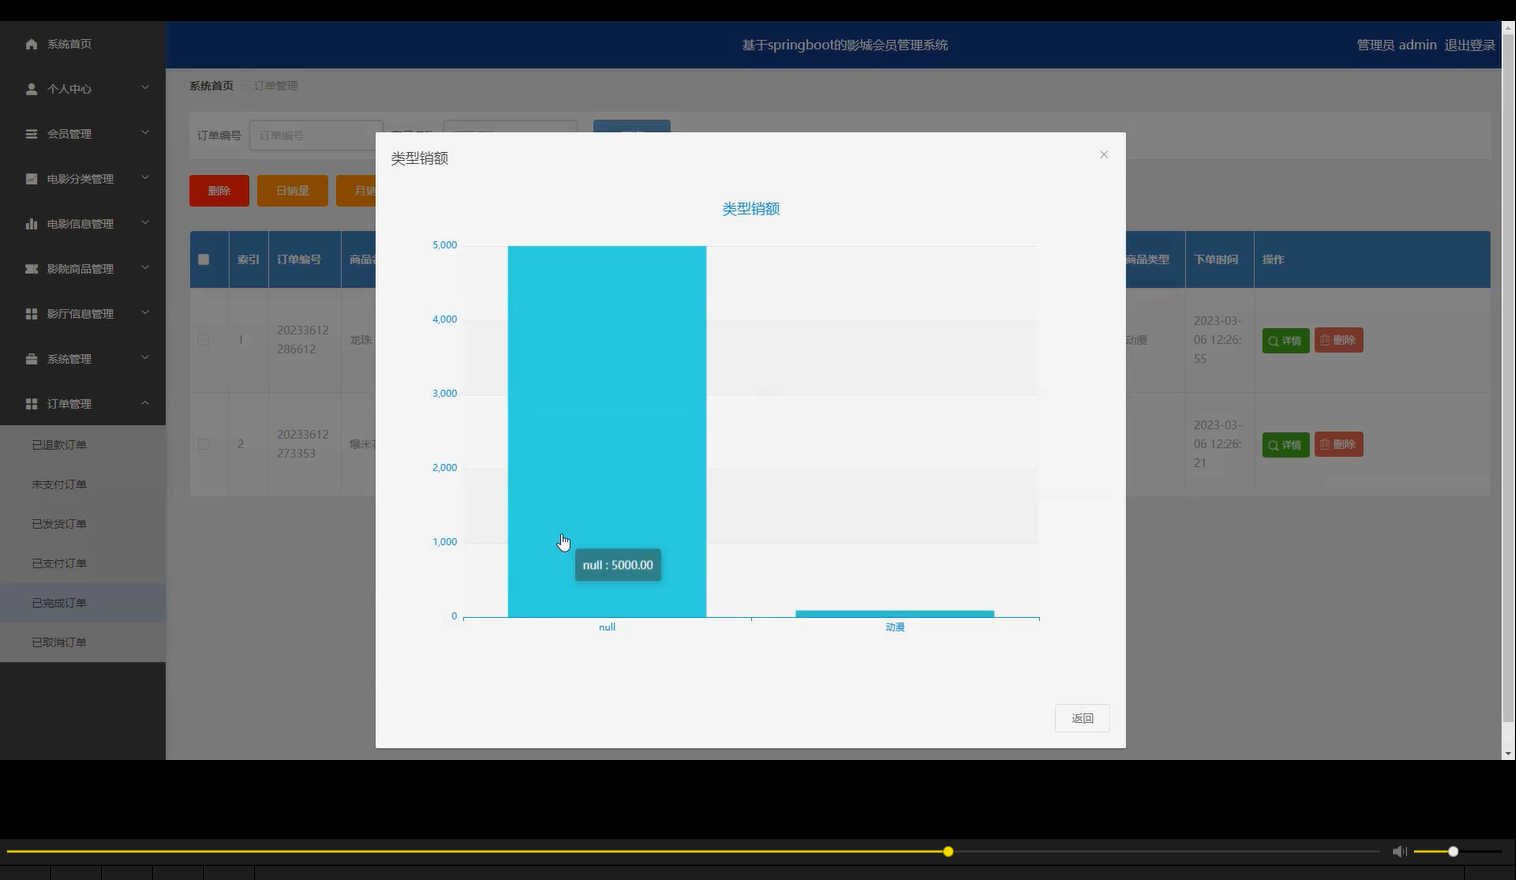Screen dimensions: 1516x880
Task: Check the checkbox for row 2
Action: [204, 444]
